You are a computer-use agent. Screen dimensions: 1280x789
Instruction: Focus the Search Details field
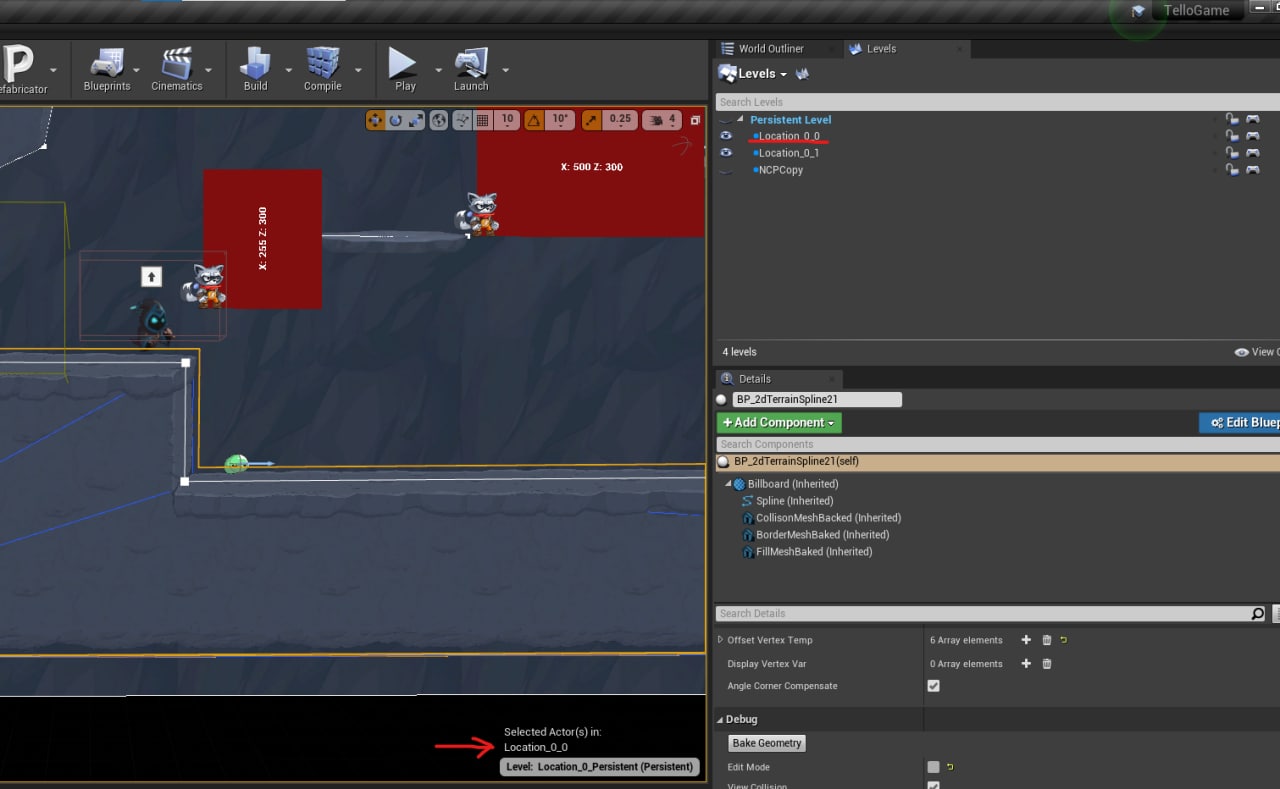(x=991, y=614)
